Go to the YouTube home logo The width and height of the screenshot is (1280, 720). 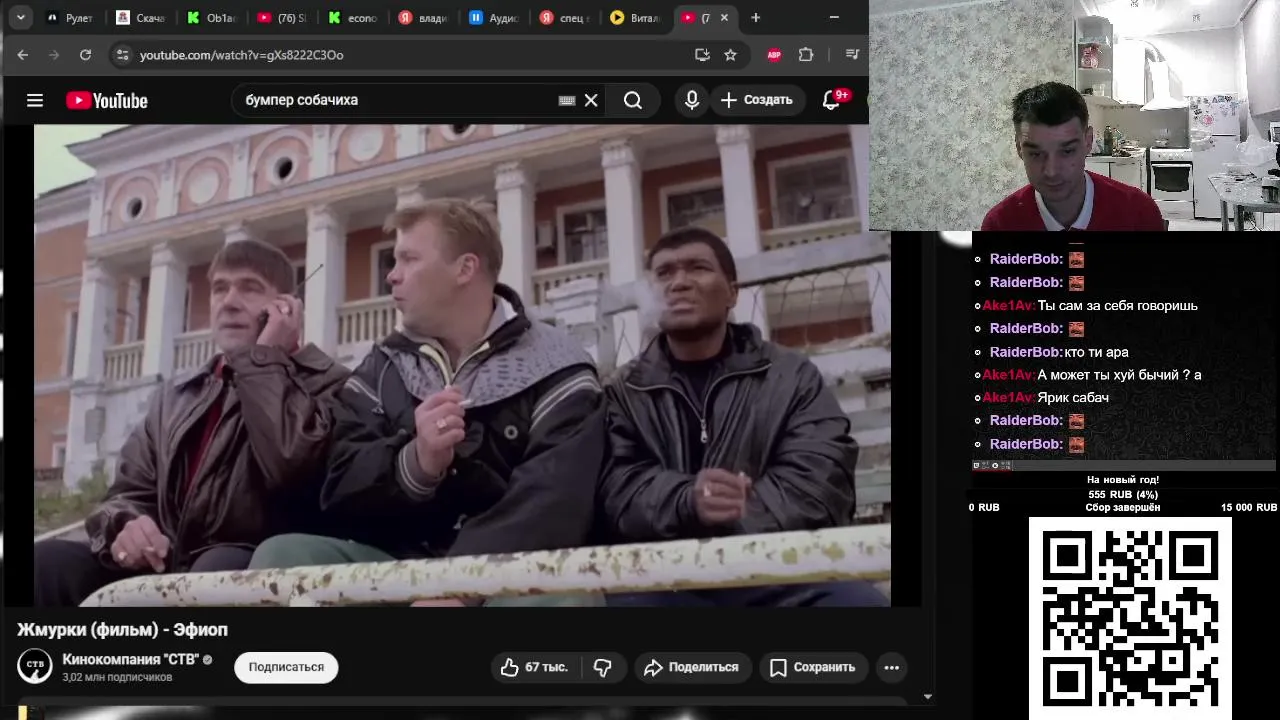107,100
